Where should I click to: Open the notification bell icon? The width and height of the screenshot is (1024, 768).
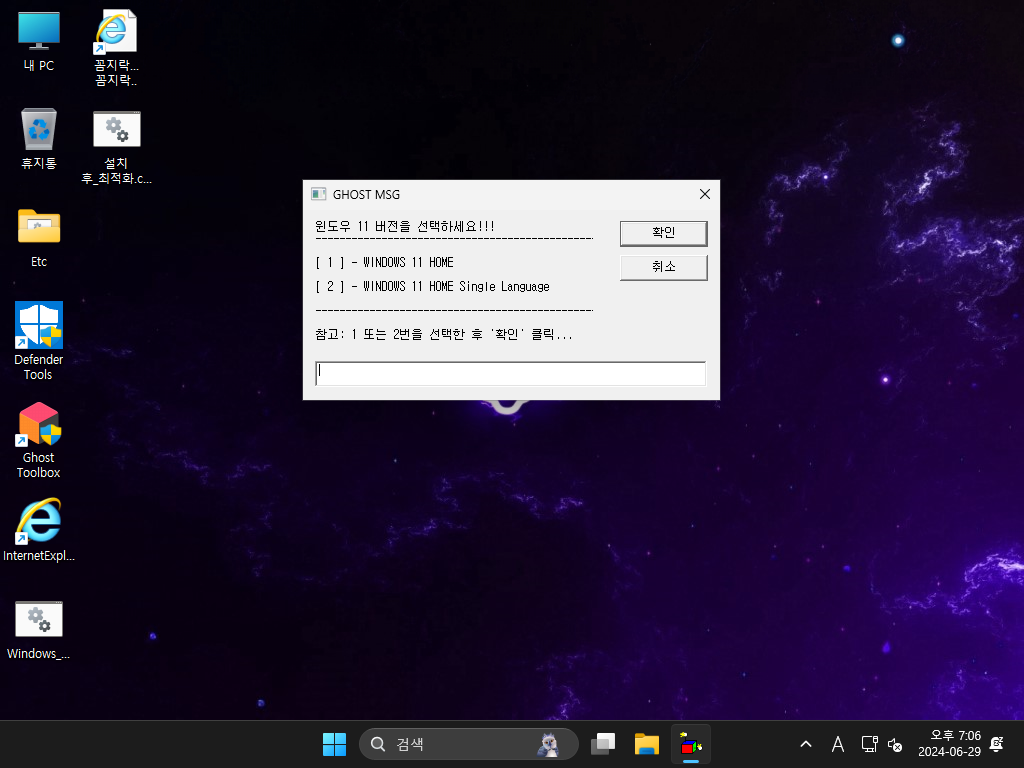(997, 744)
